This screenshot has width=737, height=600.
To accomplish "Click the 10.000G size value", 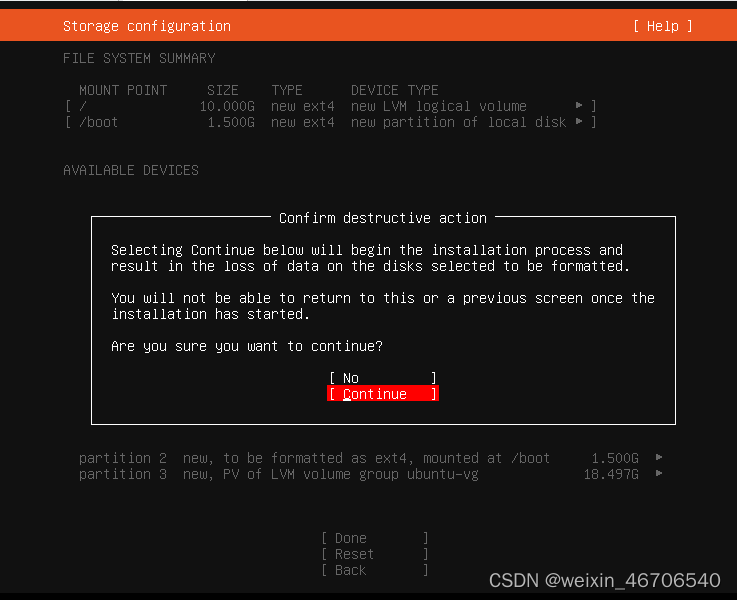I will (x=227, y=106).
